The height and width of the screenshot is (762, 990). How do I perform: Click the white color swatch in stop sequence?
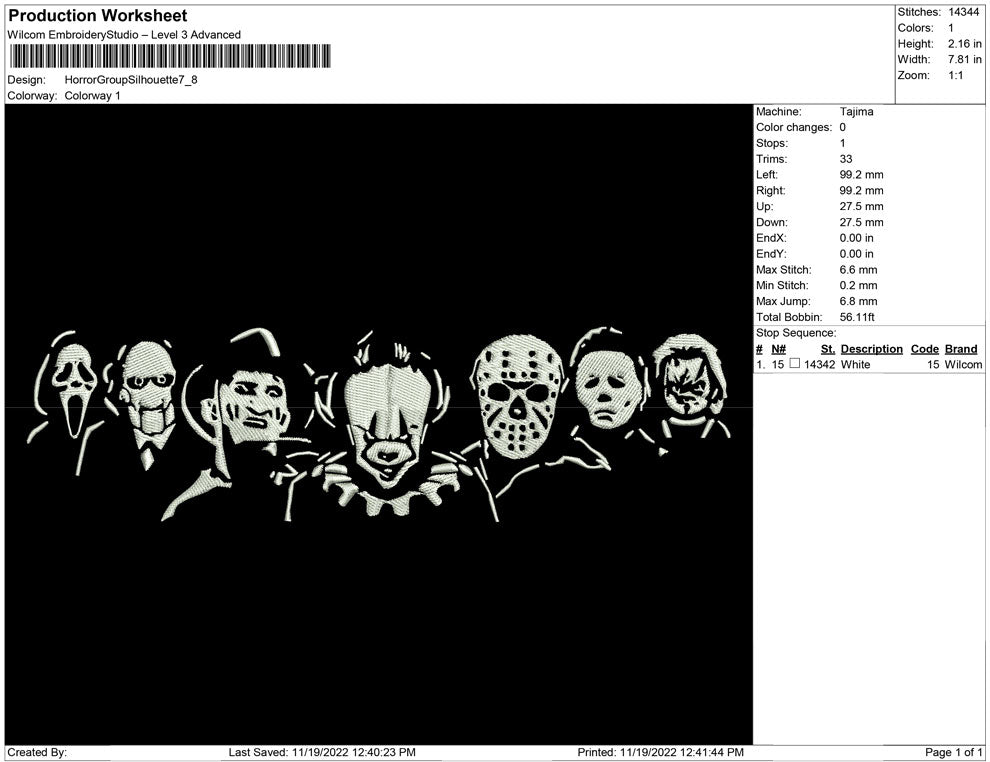coord(795,364)
